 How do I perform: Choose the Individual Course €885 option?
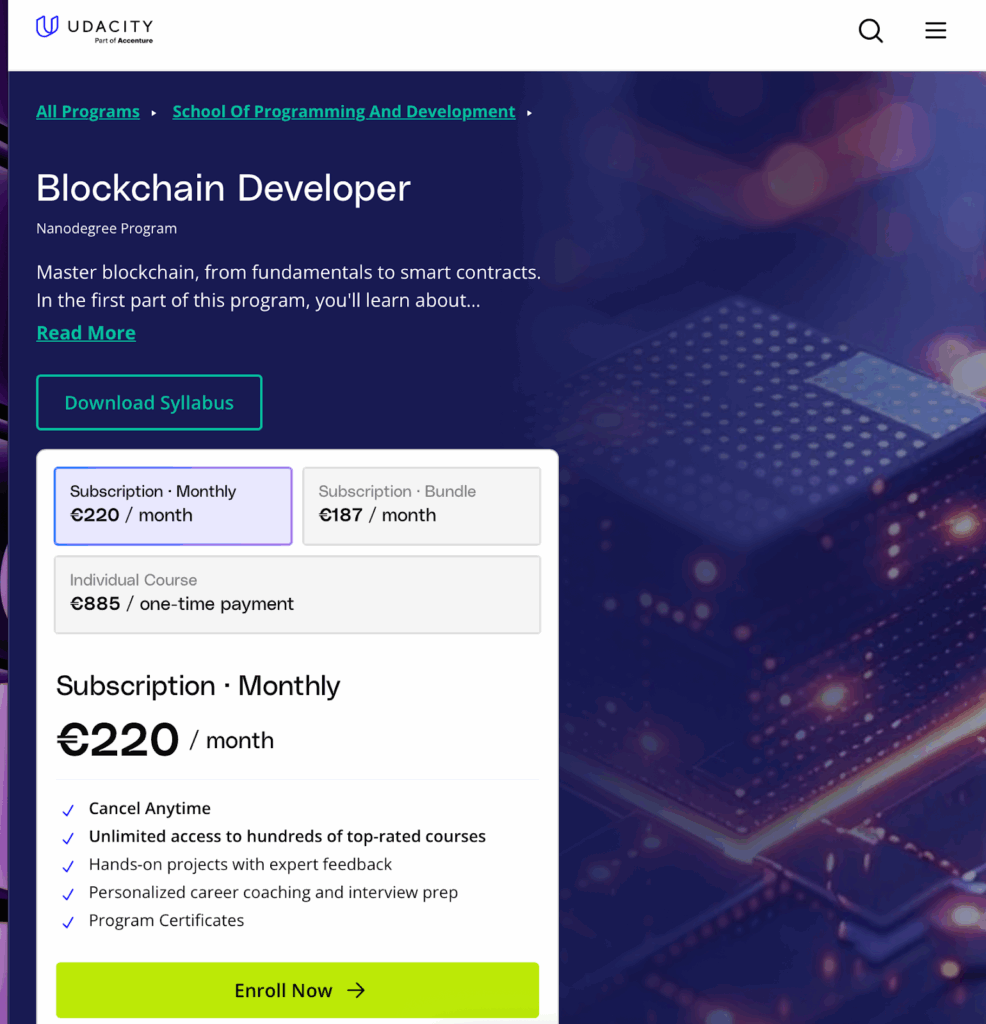pyautogui.click(x=297, y=594)
